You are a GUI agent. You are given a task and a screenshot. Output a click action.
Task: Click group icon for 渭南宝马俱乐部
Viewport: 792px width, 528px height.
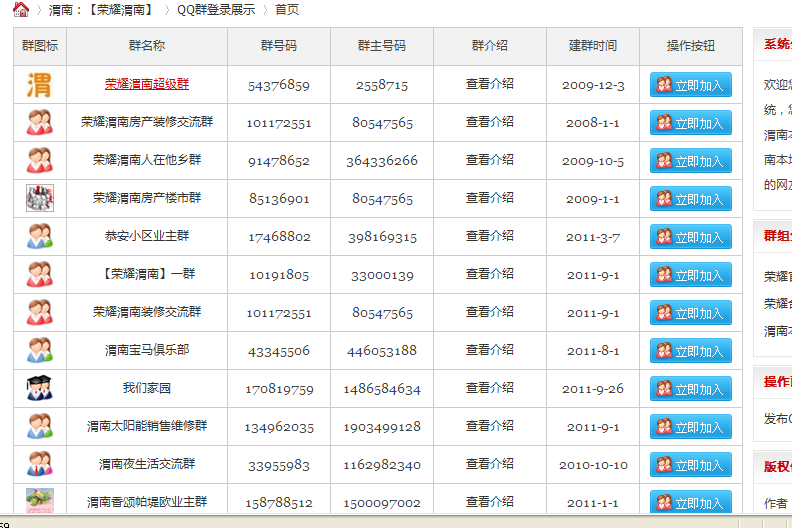[39, 350]
